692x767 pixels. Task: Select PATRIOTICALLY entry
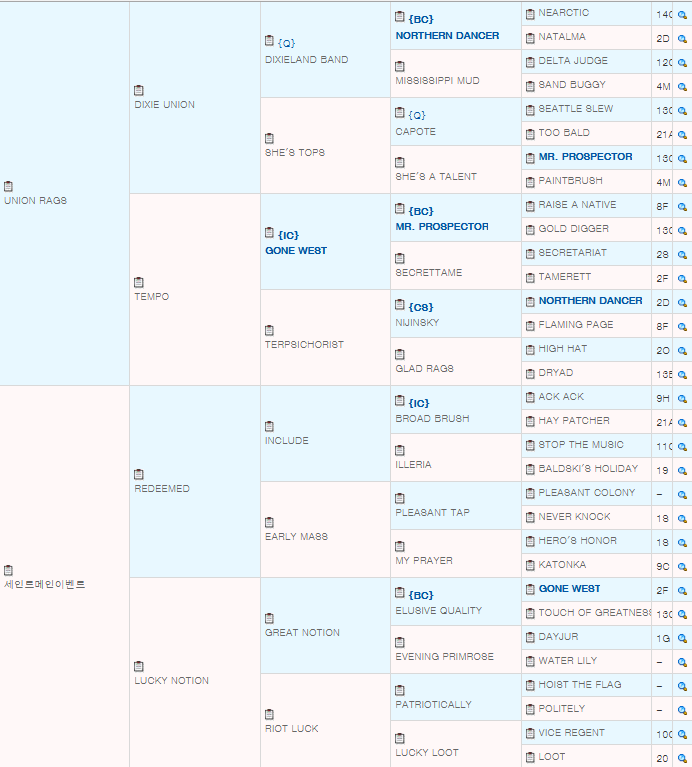click(x=433, y=704)
